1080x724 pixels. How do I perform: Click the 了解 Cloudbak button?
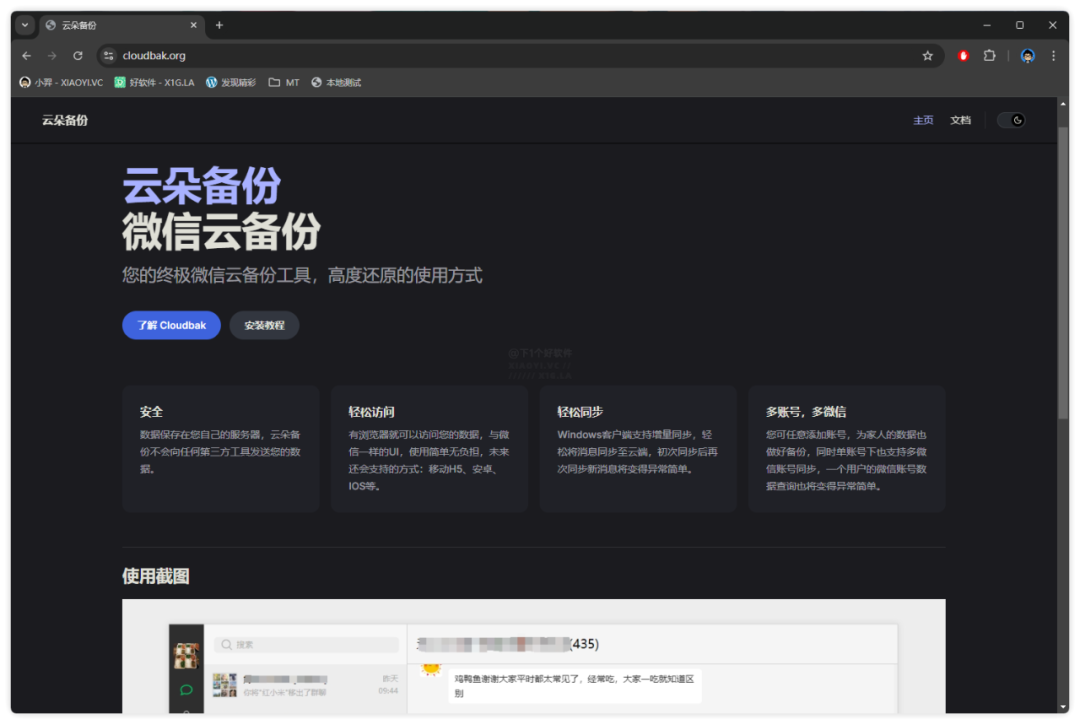point(171,325)
